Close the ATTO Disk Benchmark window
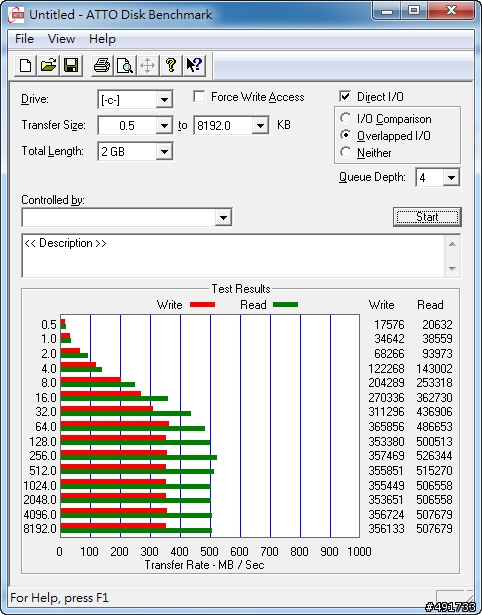 coord(451,11)
